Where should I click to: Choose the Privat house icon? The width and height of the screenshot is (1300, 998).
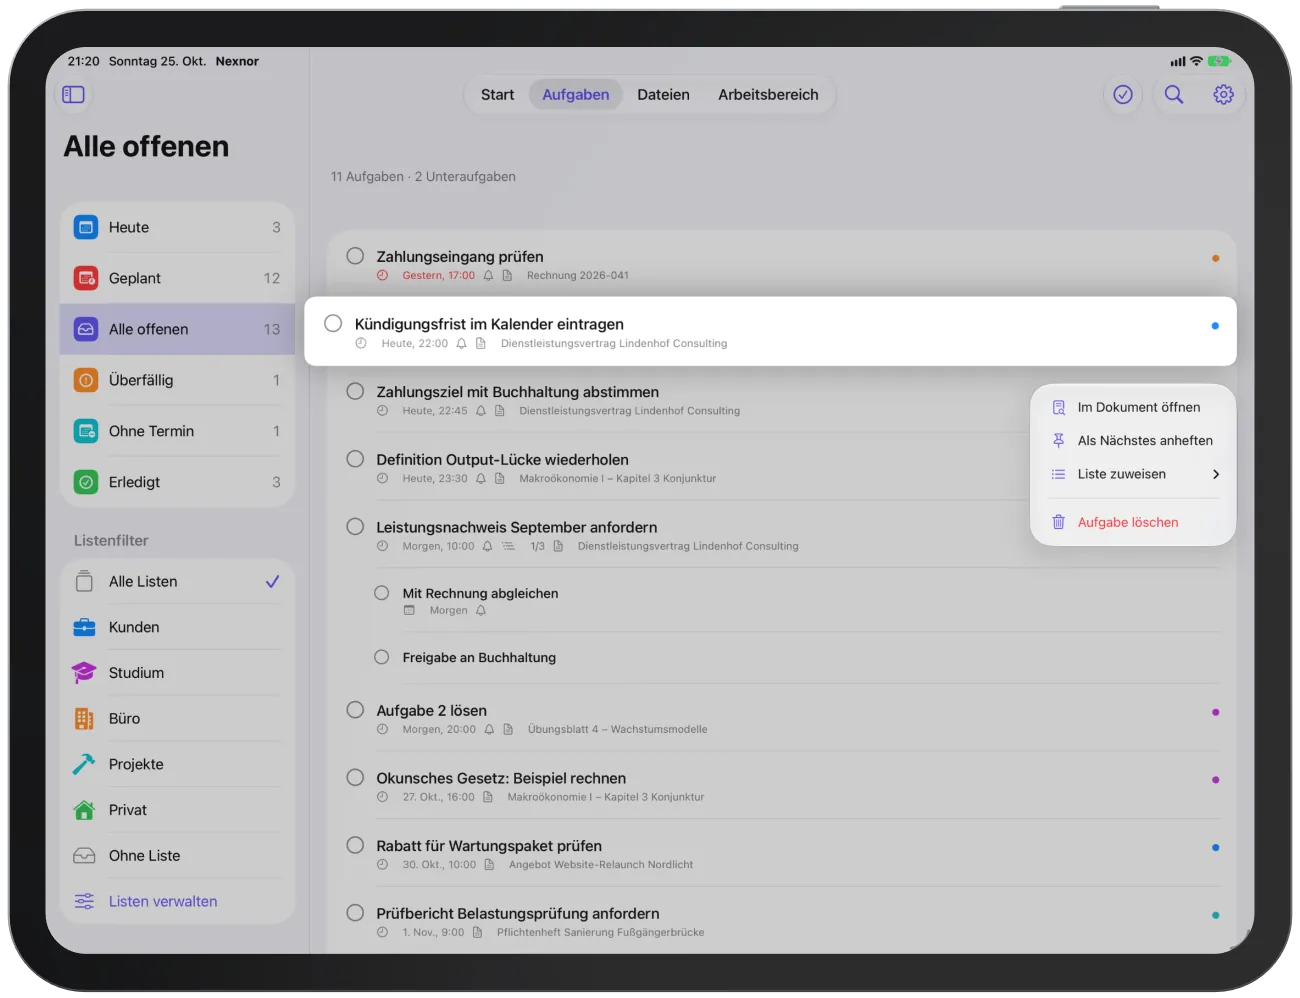click(x=84, y=810)
